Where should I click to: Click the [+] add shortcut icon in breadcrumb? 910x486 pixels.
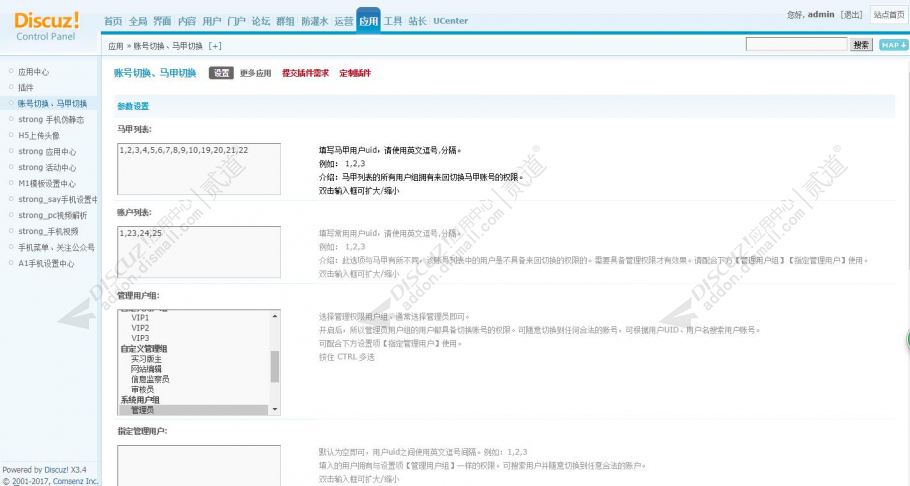[x=215, y=46]
